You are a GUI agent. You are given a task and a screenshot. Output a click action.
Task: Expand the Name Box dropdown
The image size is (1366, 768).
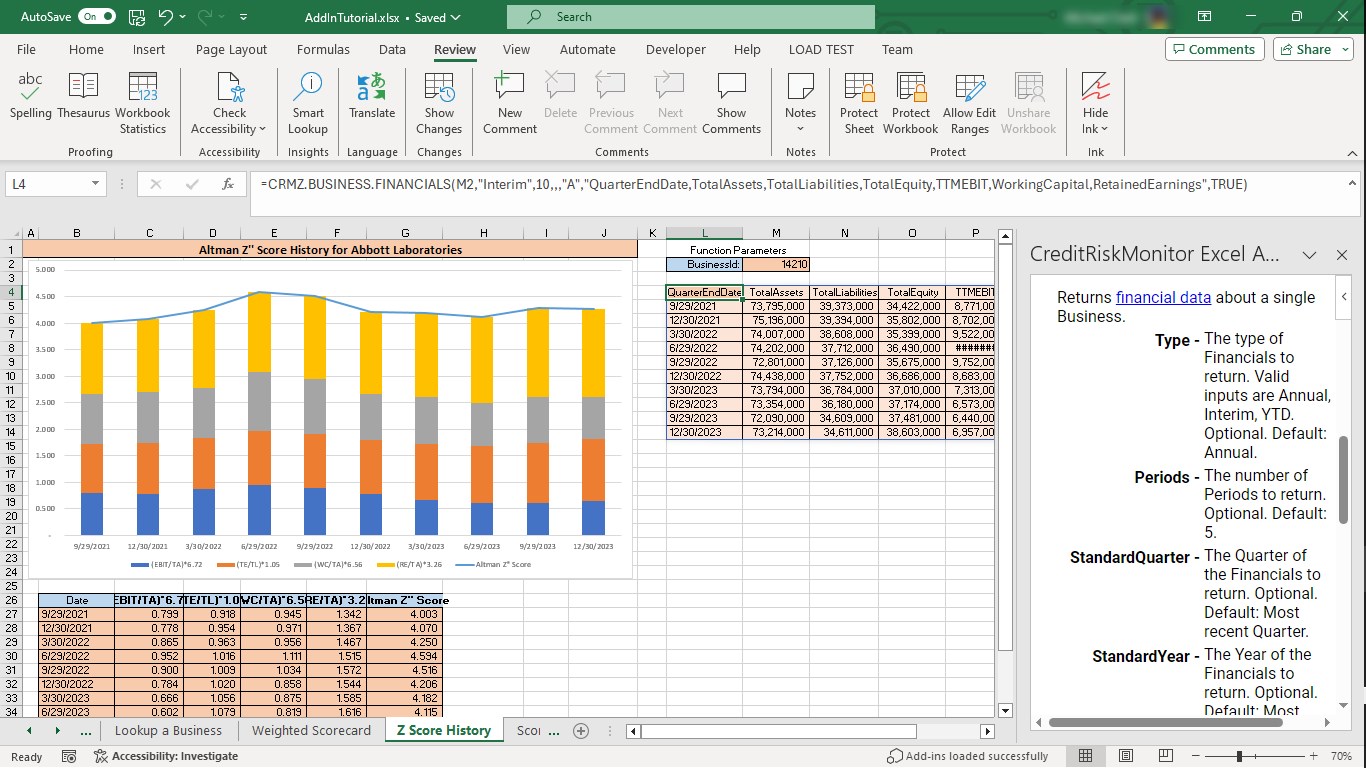(x=96, y=184)
